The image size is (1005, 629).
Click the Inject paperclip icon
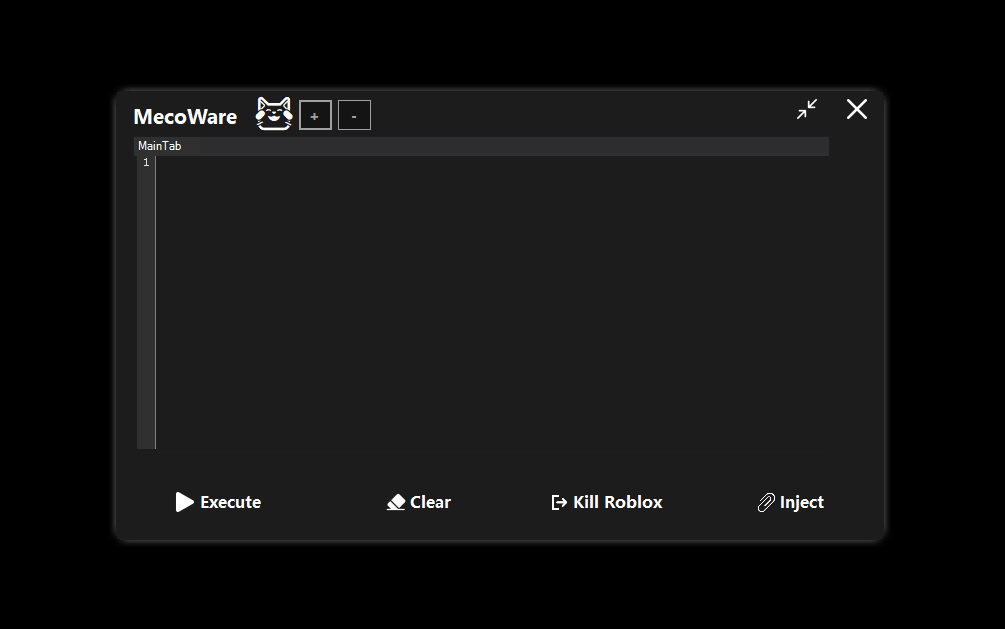pos(767,502)
